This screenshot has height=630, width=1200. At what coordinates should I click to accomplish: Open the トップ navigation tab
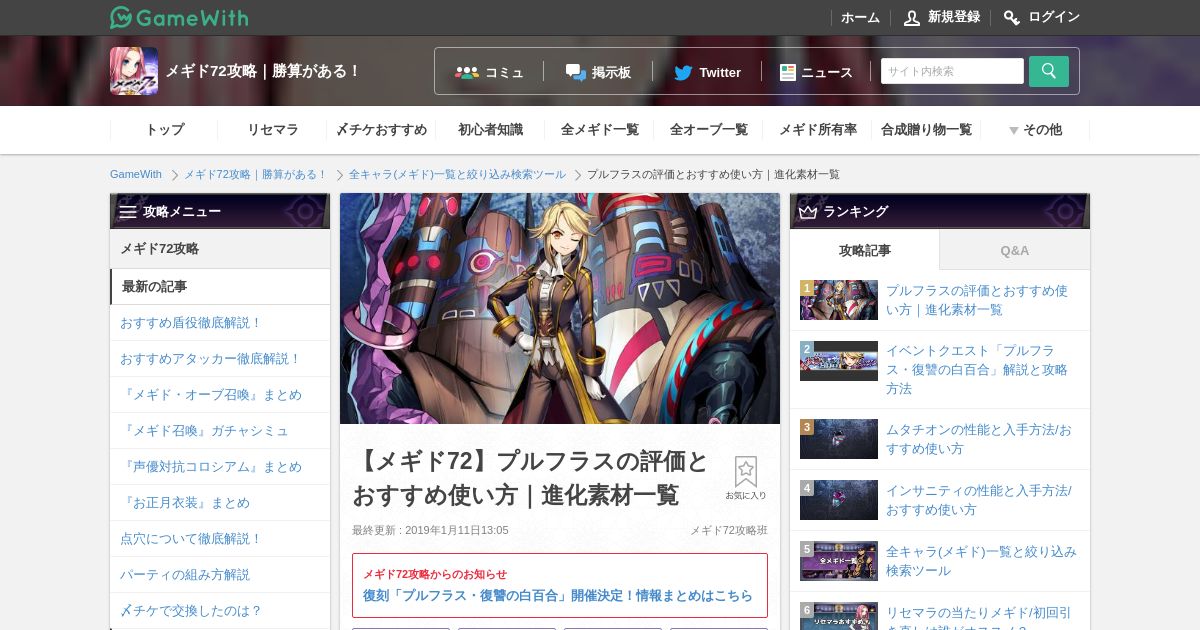point(165,130)
